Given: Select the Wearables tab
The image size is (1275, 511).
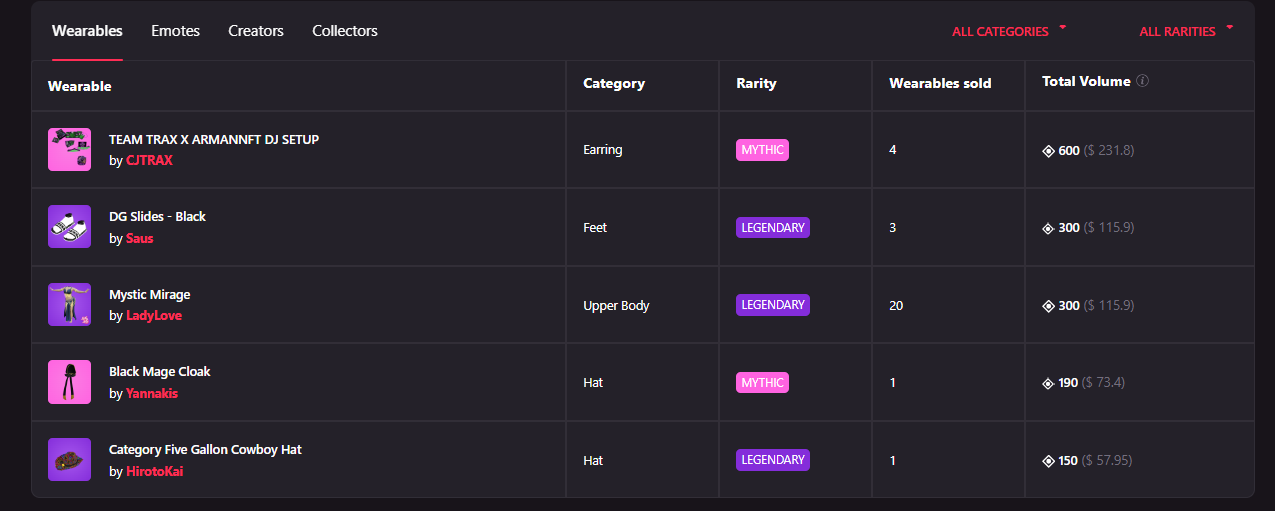Looking at the screenshot, I should click(87, 31).
